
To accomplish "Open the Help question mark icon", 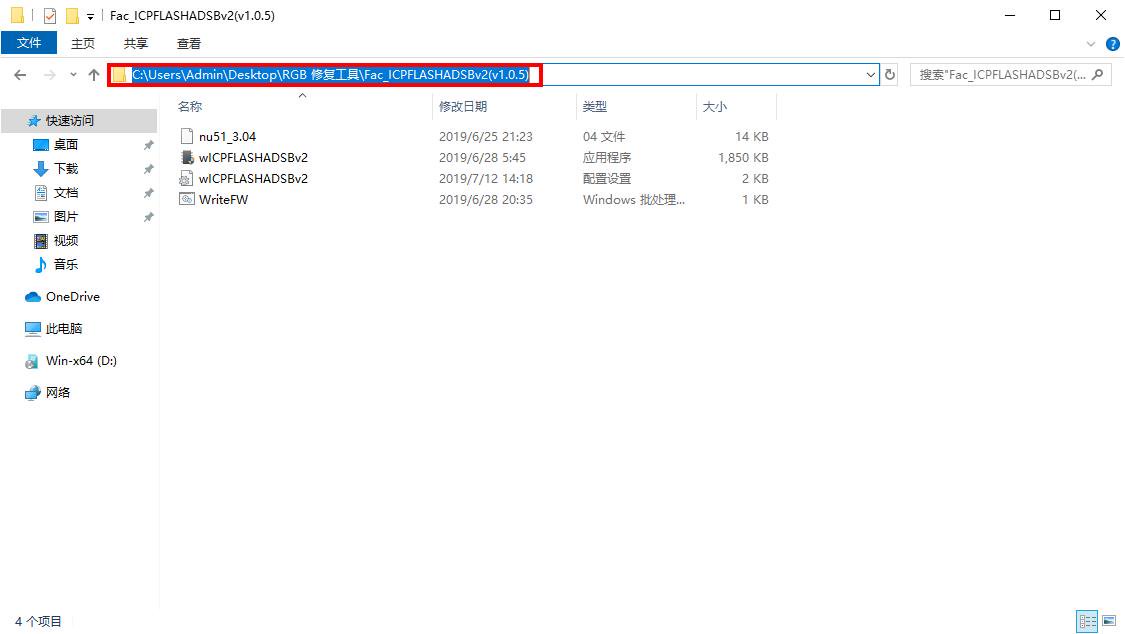I will pyautogui.click(x=1112, y=44).
